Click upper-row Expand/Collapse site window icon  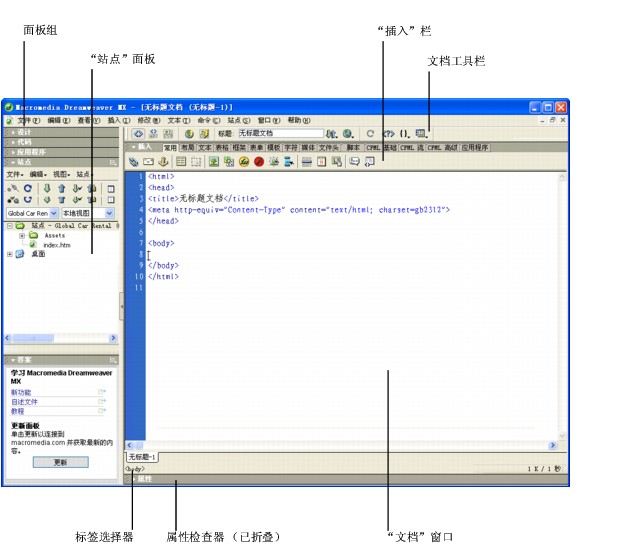(x=111, y=189)
